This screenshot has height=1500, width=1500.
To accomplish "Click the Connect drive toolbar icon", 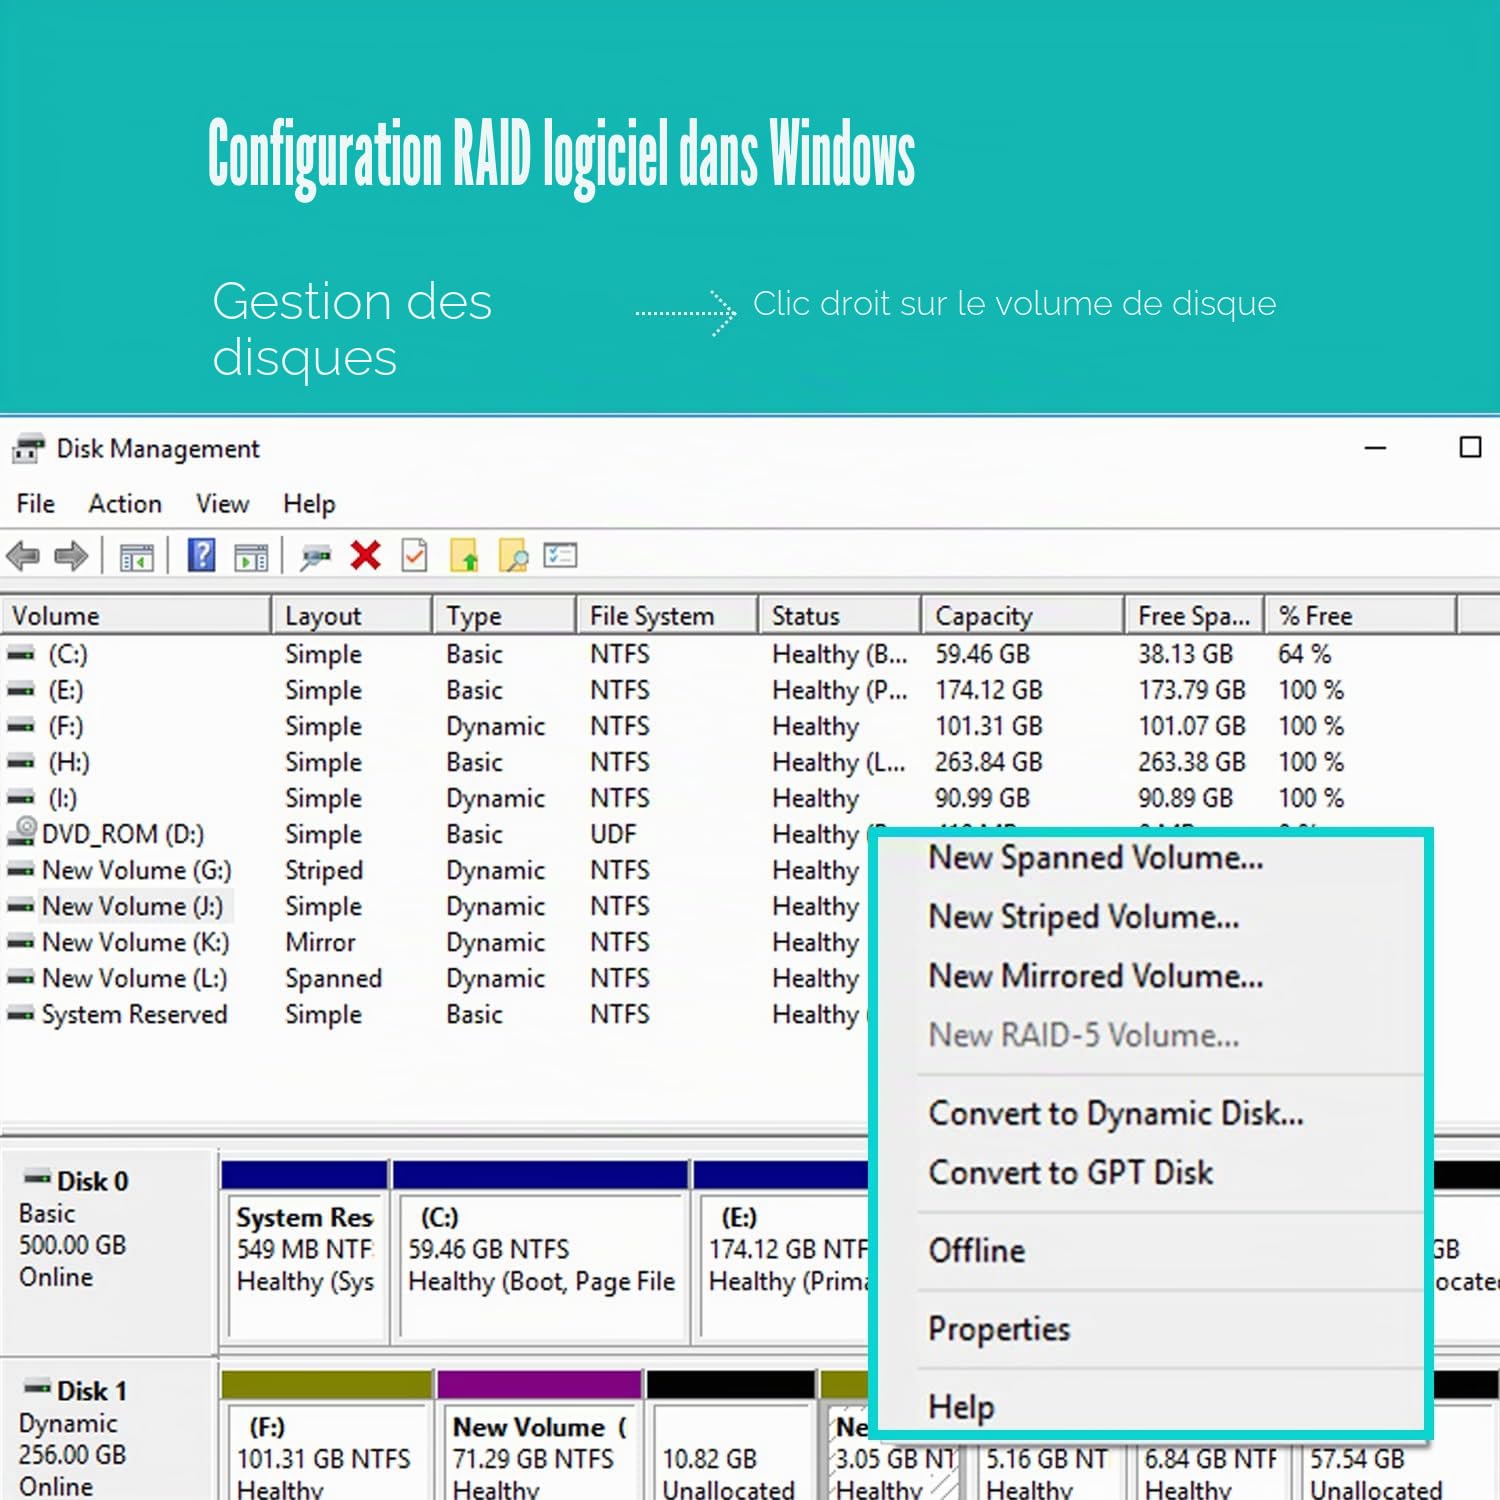I will (x=316, y=557).
